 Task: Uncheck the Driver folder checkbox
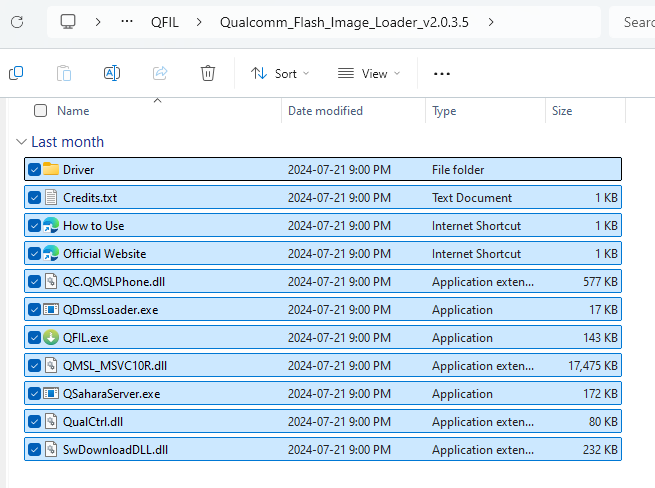34,170
